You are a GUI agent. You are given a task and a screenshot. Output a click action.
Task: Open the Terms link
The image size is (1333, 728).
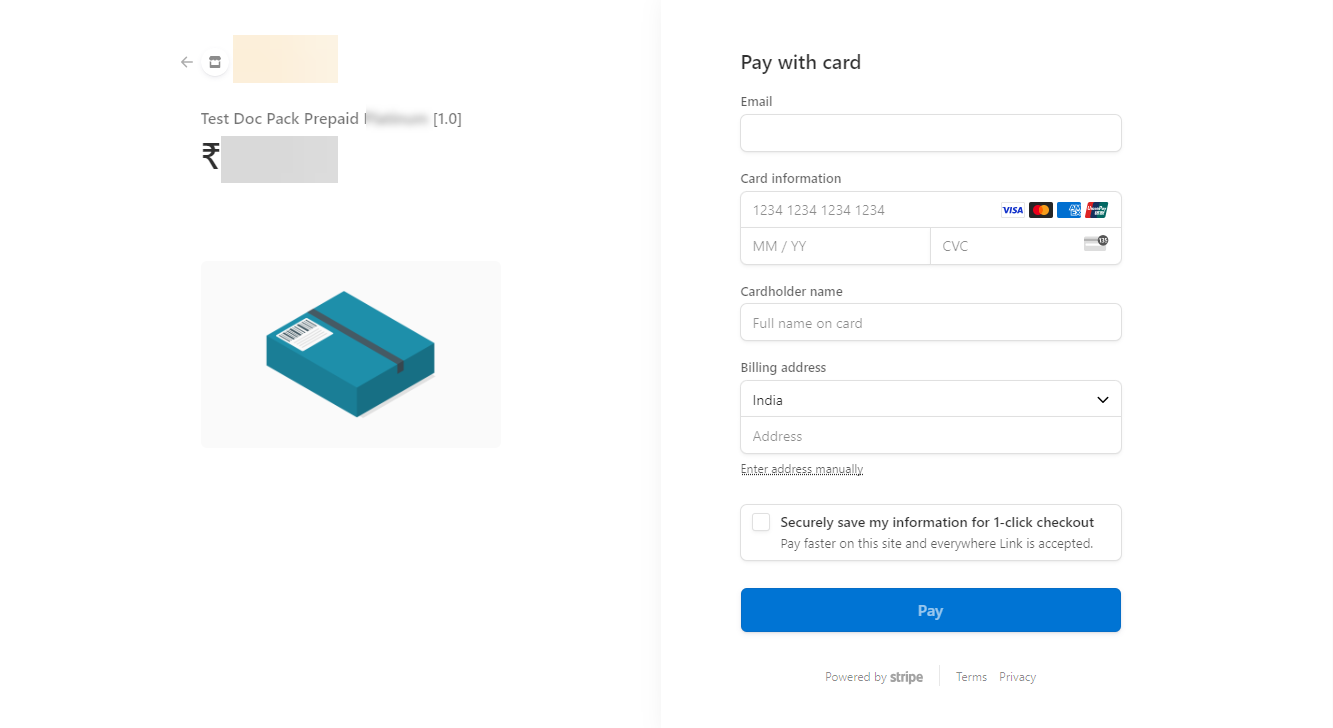970,677
